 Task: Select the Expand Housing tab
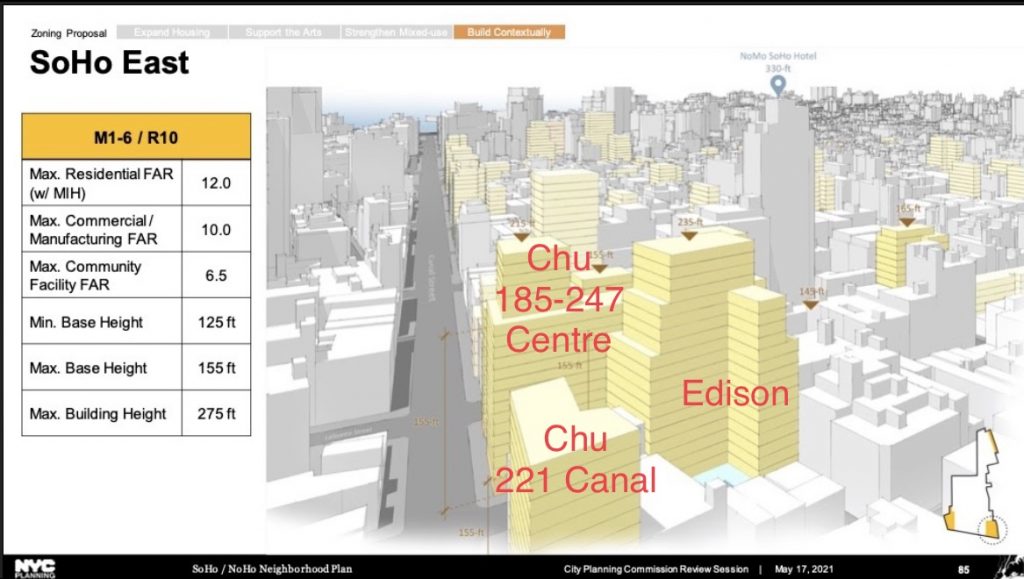click(172, 32)
